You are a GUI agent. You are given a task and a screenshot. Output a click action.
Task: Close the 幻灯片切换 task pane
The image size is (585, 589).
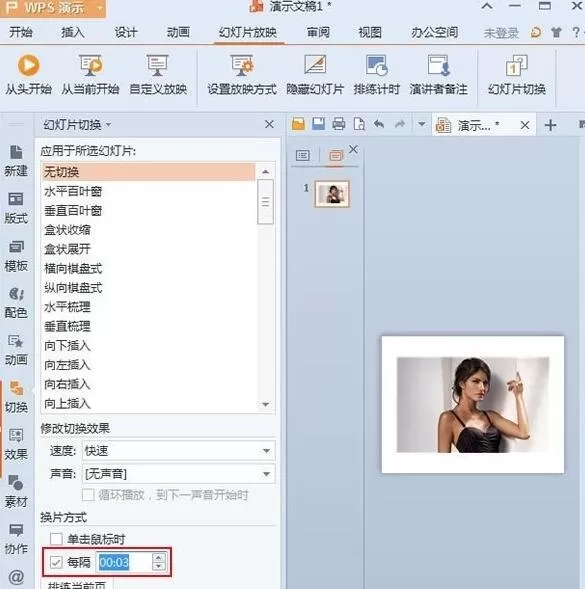point(269,124)
